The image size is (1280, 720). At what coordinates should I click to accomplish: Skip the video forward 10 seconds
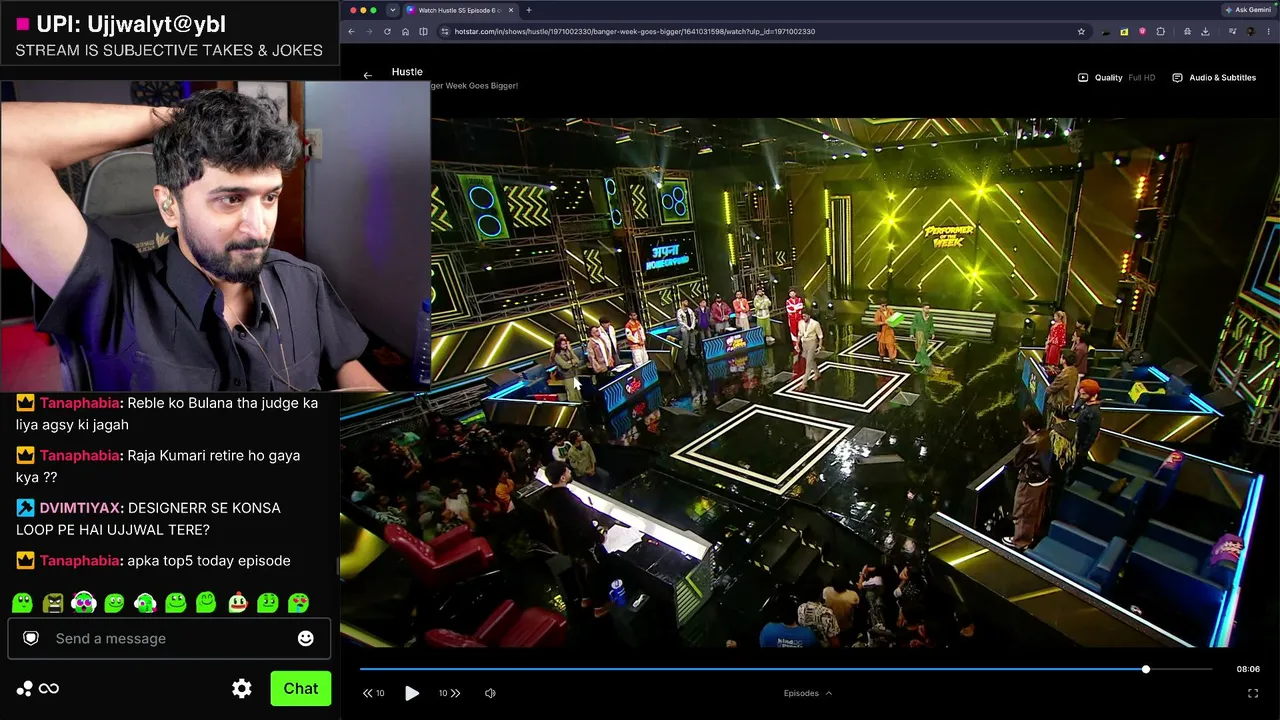(x=450, y=693)
